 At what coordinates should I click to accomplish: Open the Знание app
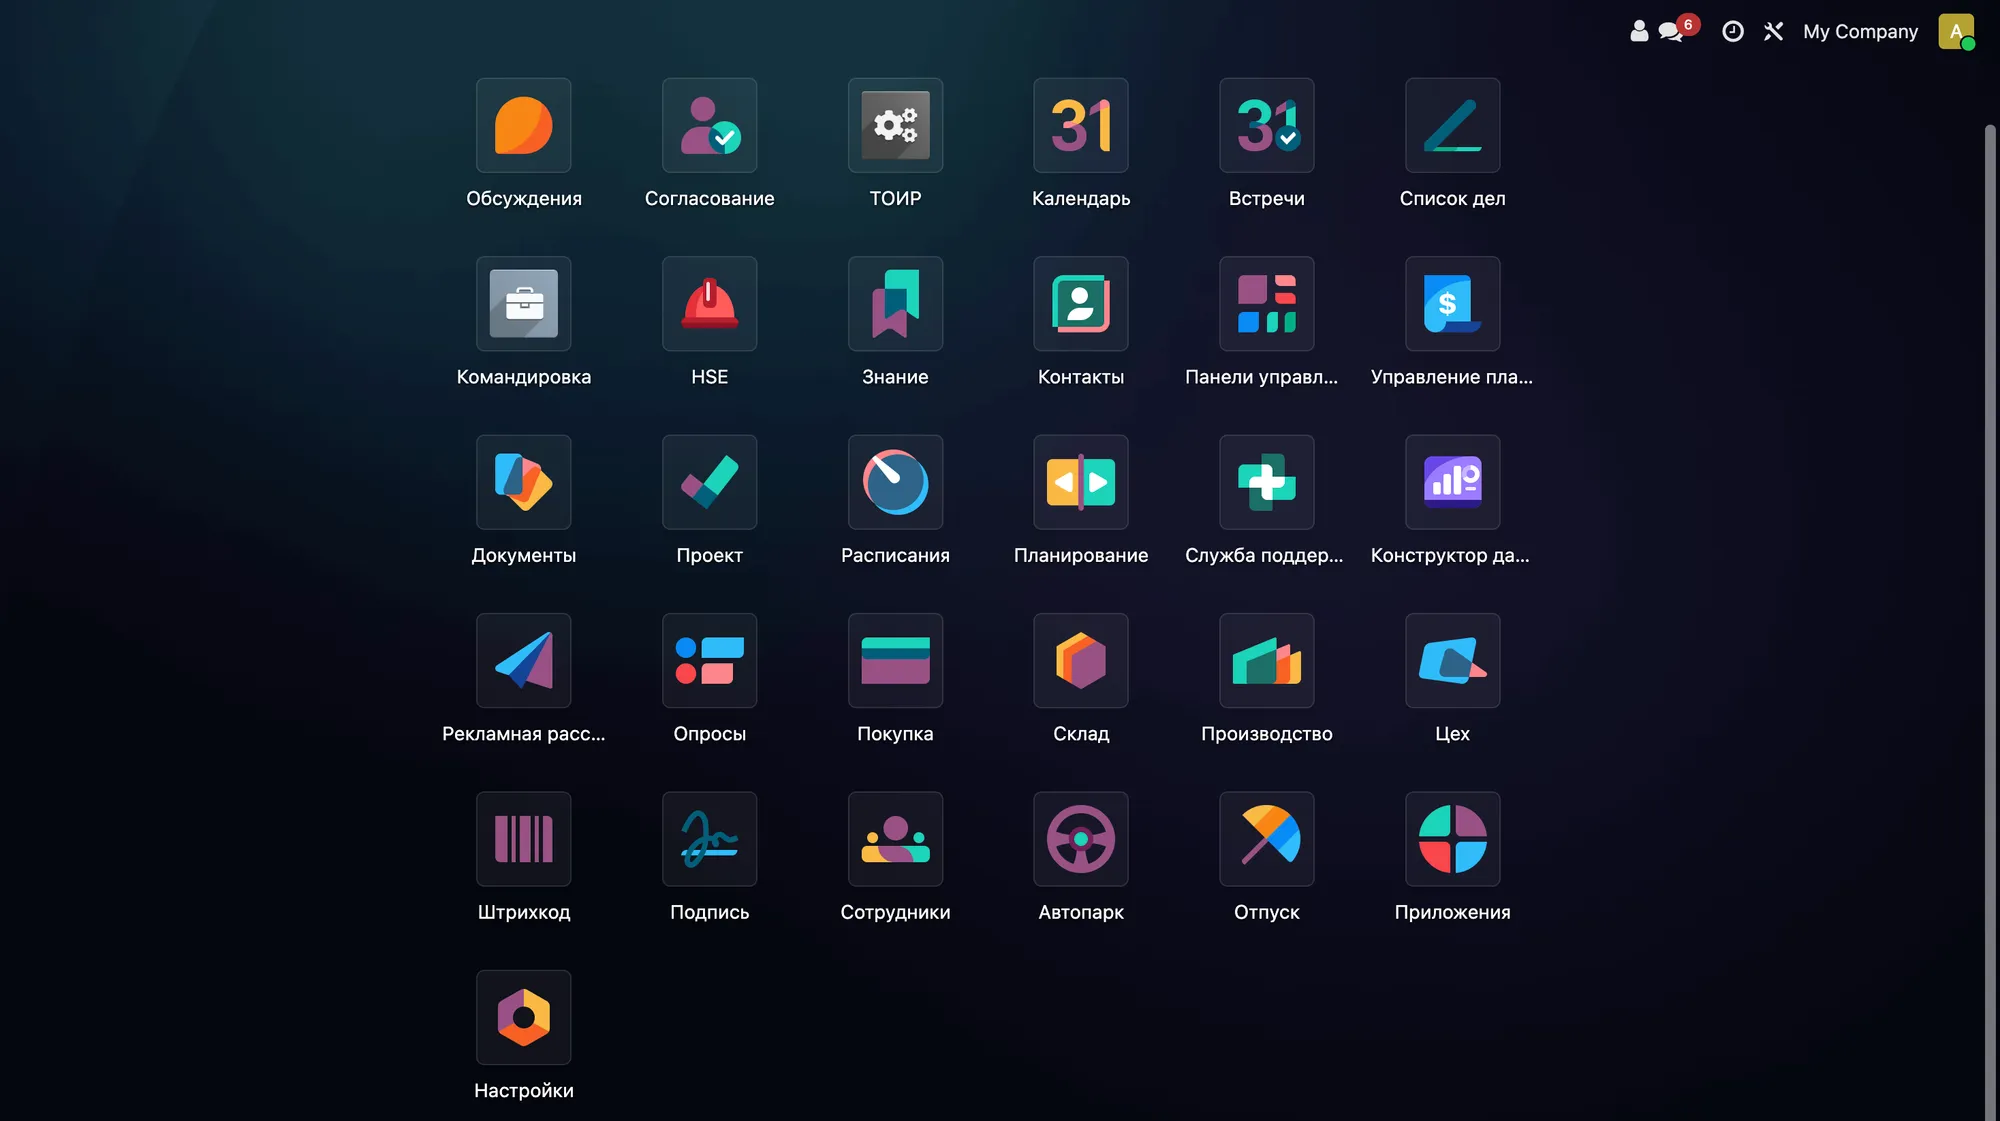[895, 304]
